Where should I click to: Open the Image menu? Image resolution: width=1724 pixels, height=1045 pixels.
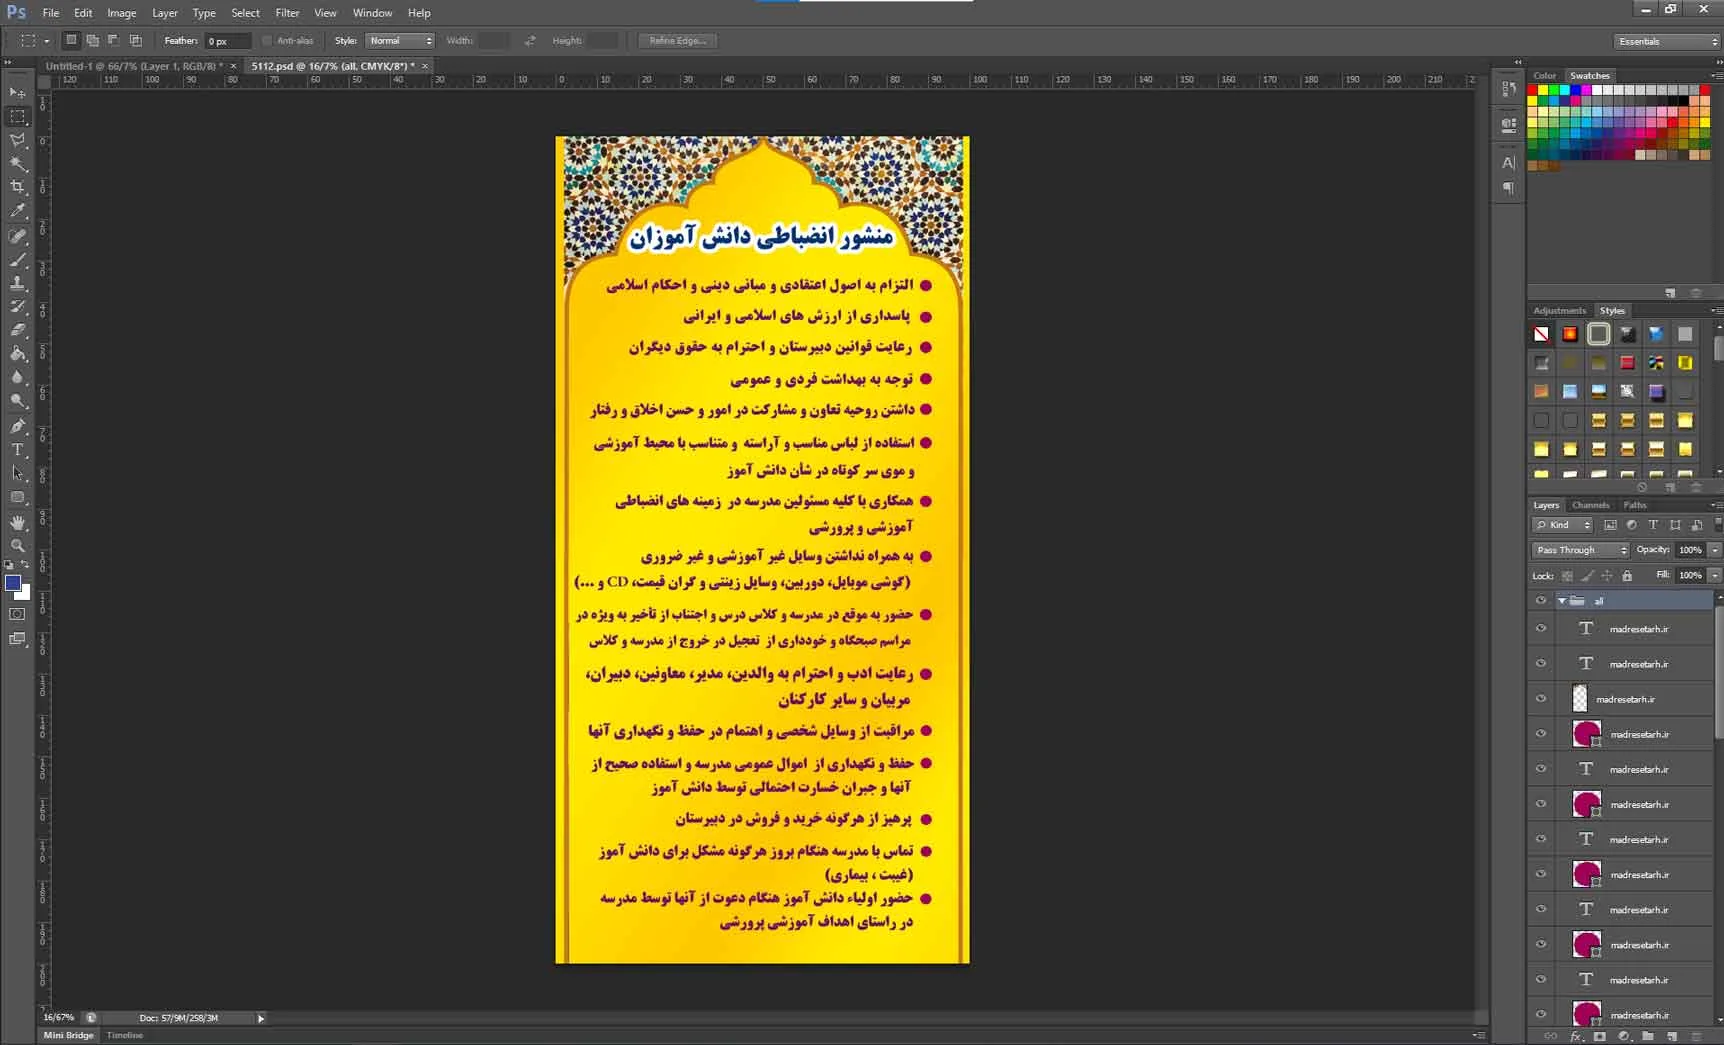point(121,13)
